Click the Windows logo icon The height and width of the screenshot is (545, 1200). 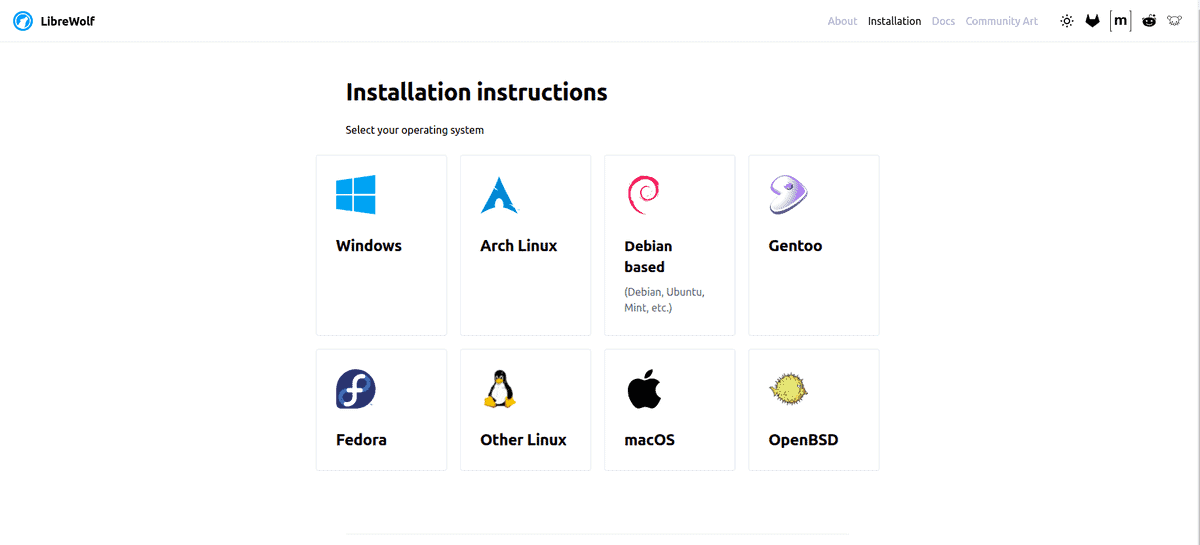pyautogui.click(x=356, y=195)
